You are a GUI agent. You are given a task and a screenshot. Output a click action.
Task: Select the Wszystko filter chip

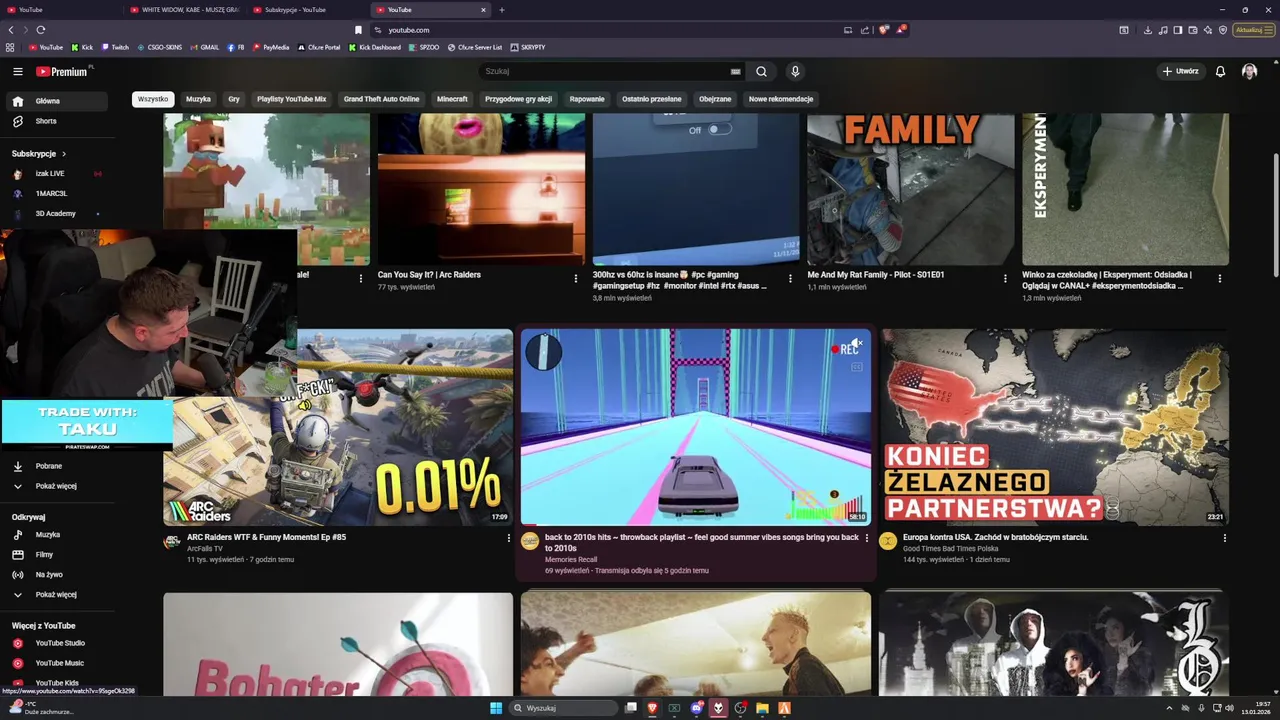(x=153, y=99)
